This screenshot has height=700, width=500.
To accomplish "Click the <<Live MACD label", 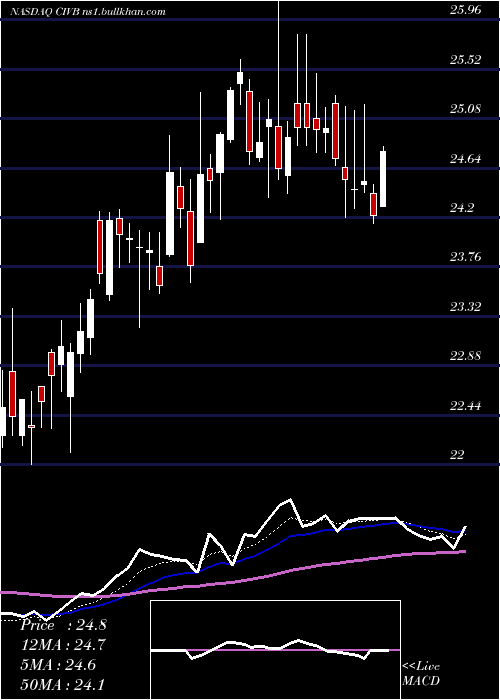I will (421, 674).
